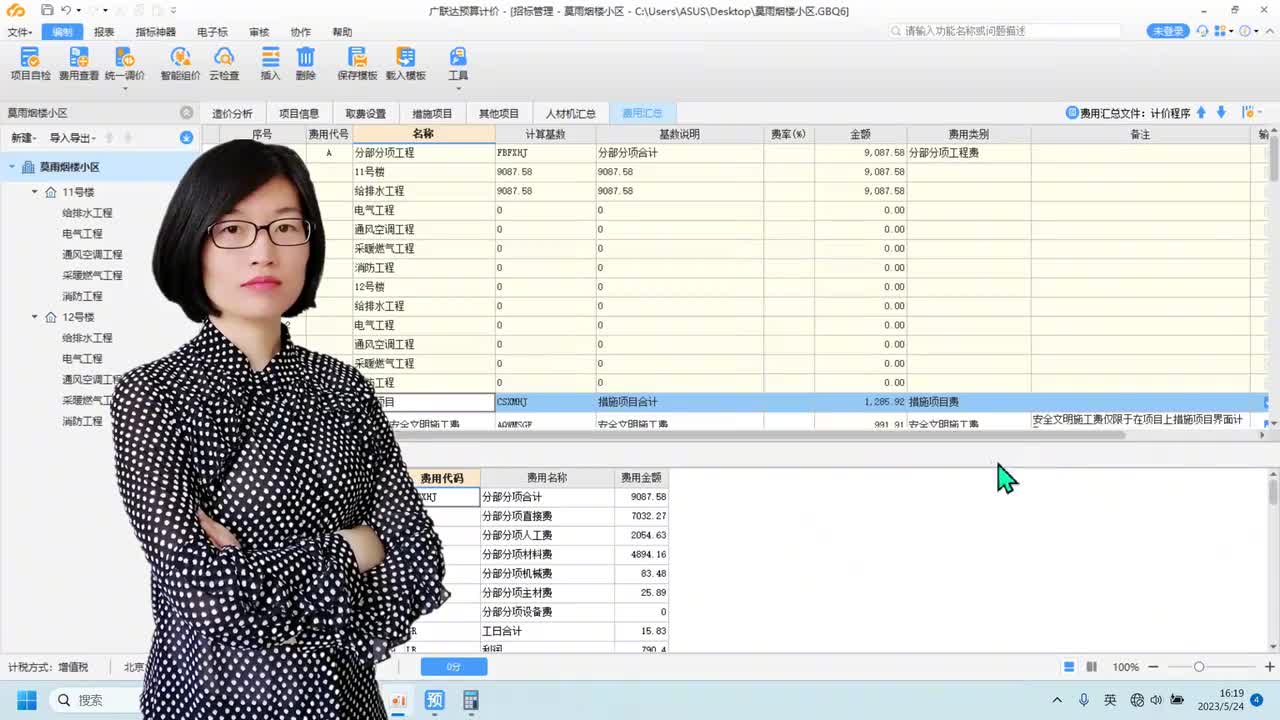This screenshot has width=1280, height=720.
Task: Click the upper table vertical scrollbar
Action: pyautogui.click(x=1274, y=160)
